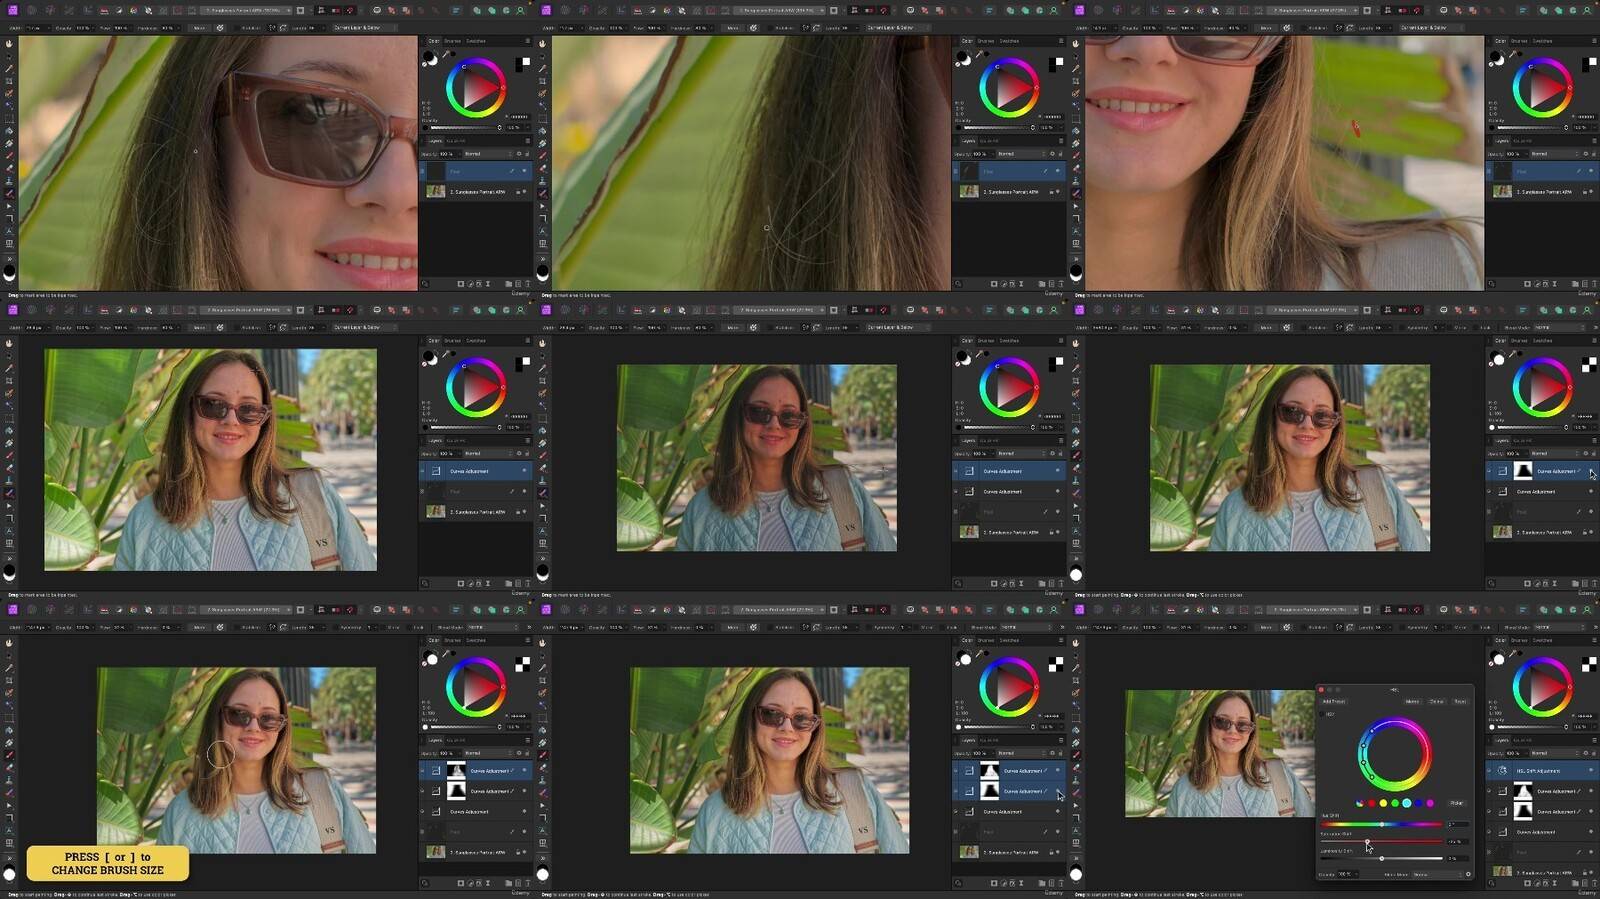1600x899 pixels.
Task: Toggle visibility of the selected Curves Adjustment in the brush-size tip frame
Action: (x=524, y=770)
